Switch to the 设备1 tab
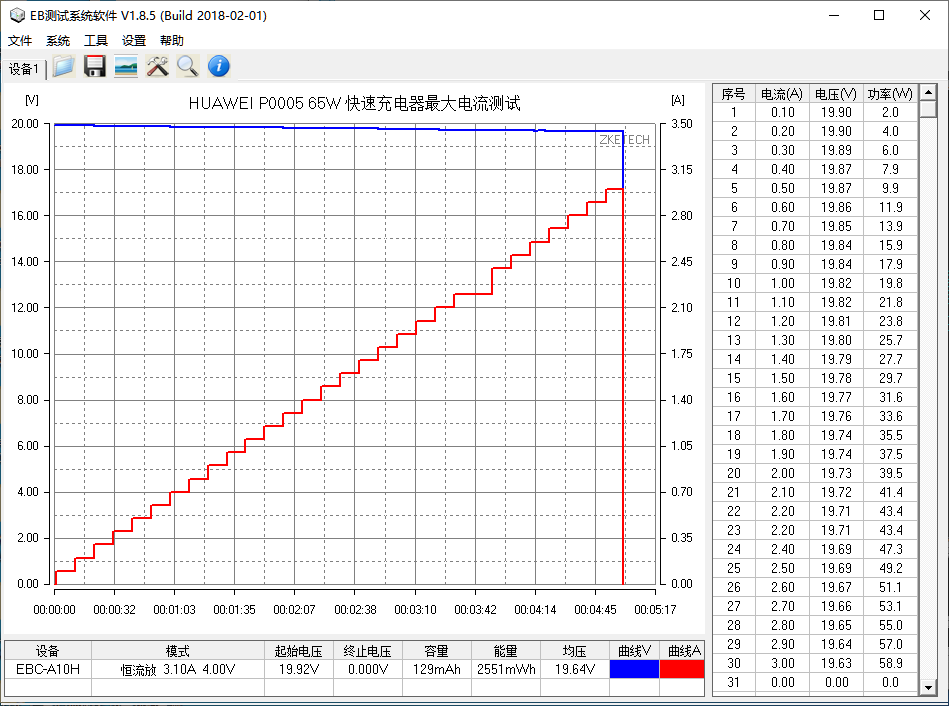Screen dimensions: 949x706 [24, 69]
